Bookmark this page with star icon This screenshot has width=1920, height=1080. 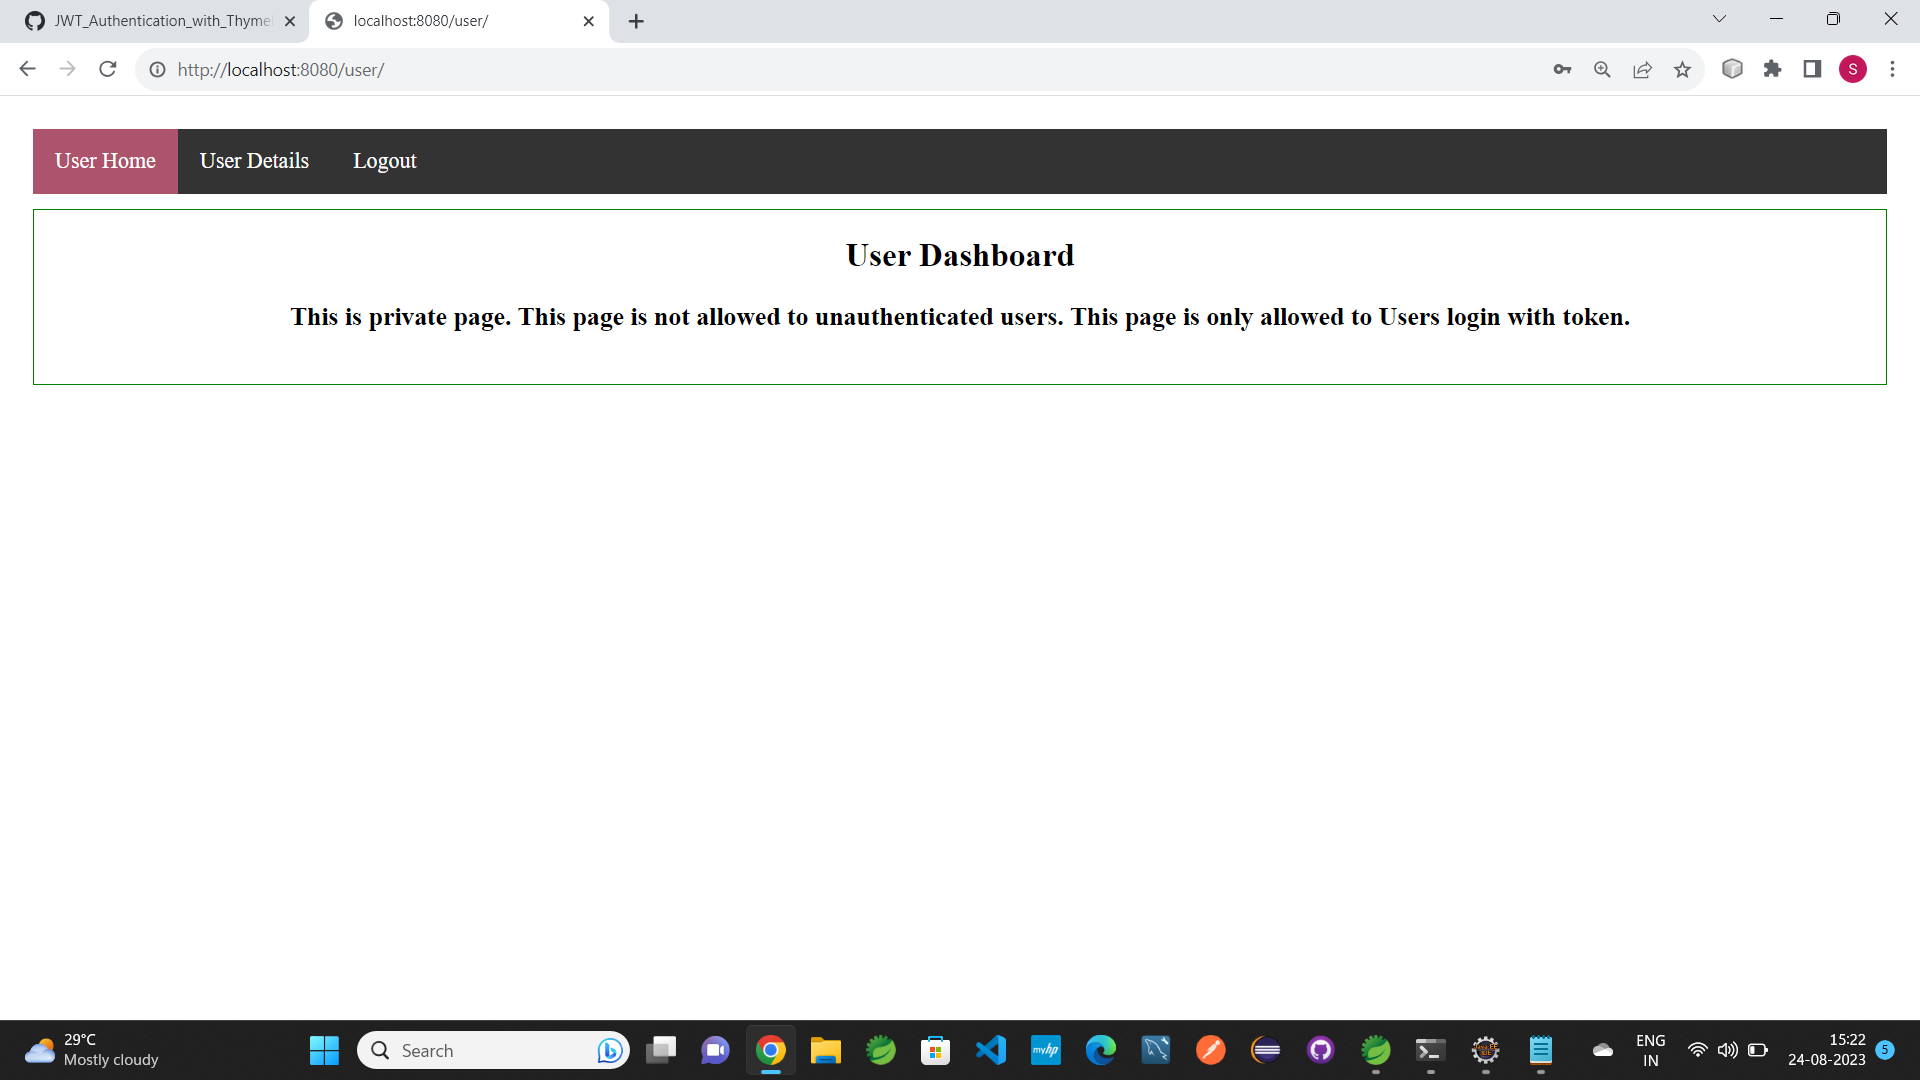coord(1682,69)
